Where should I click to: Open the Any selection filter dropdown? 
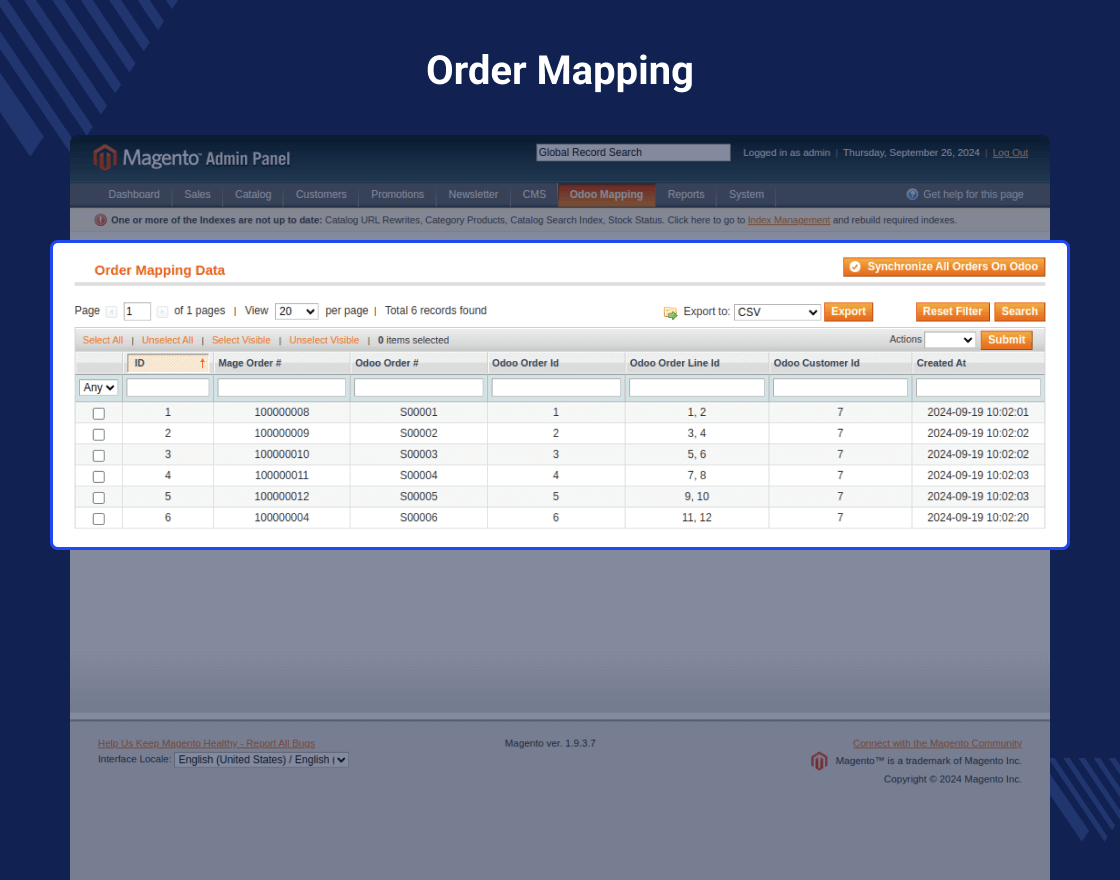click(99, 387)
